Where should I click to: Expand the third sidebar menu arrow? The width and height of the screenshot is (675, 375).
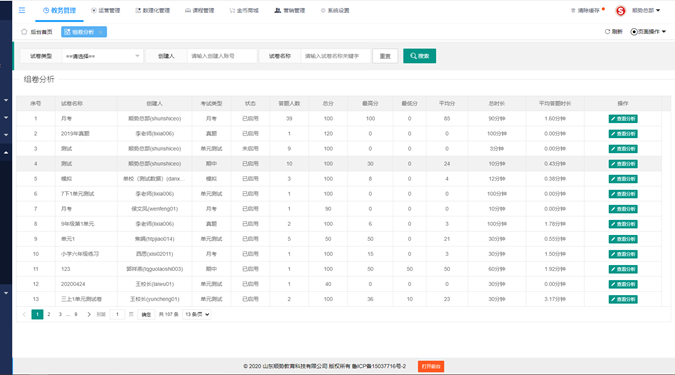point(6,135)
